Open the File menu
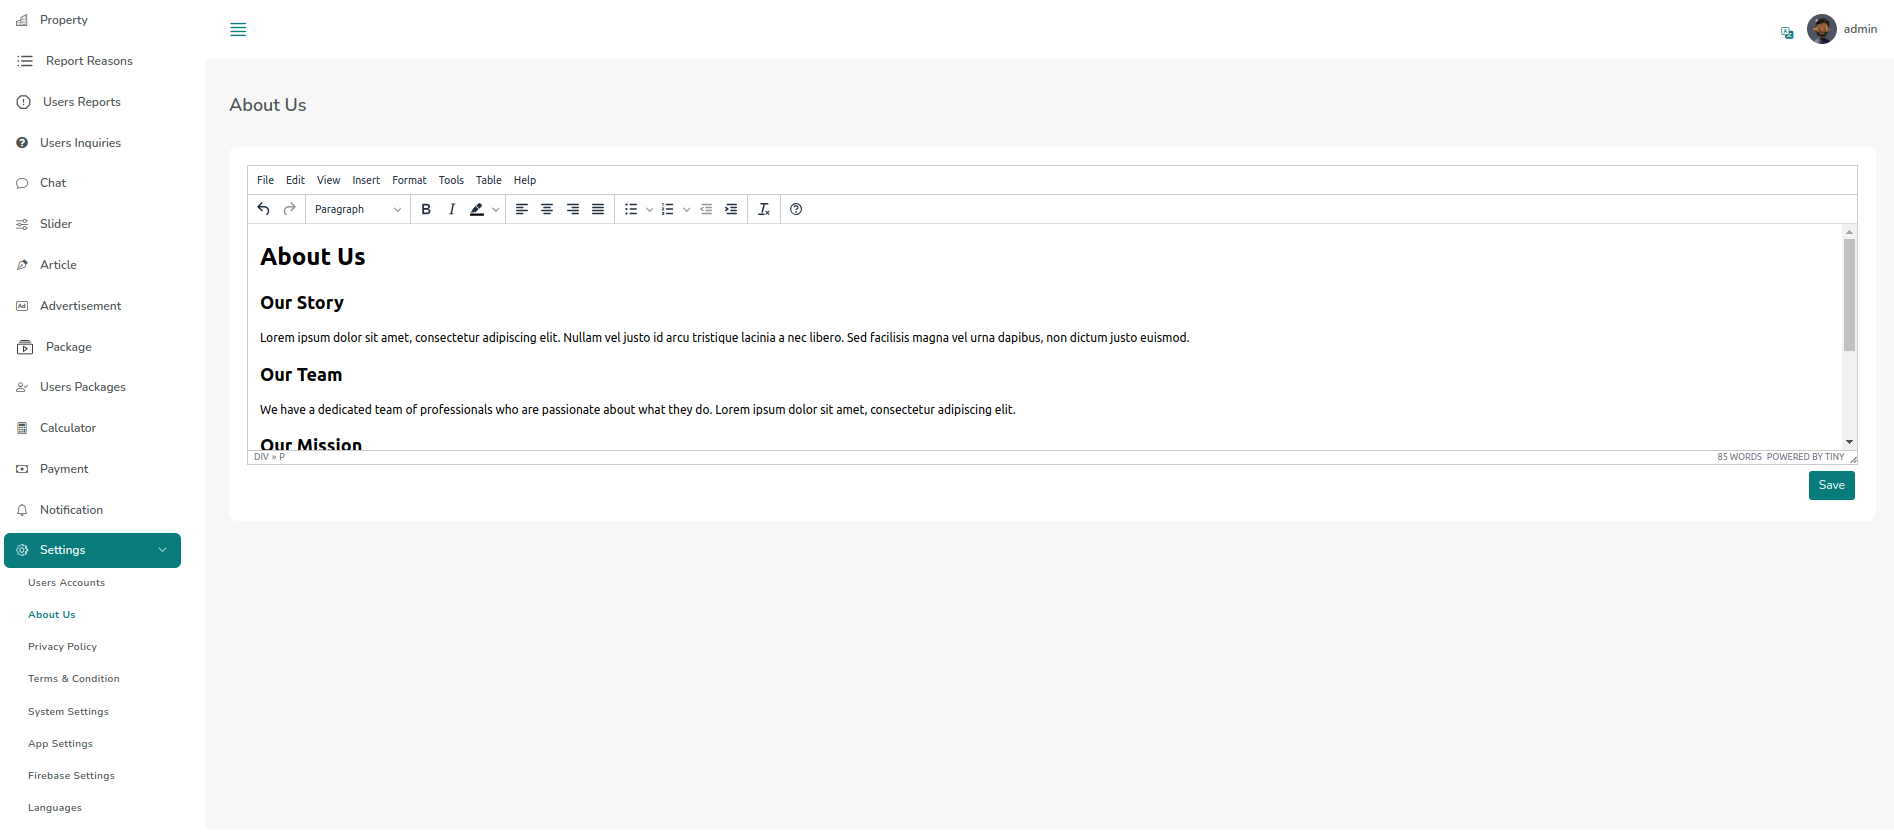 (265, 180)
